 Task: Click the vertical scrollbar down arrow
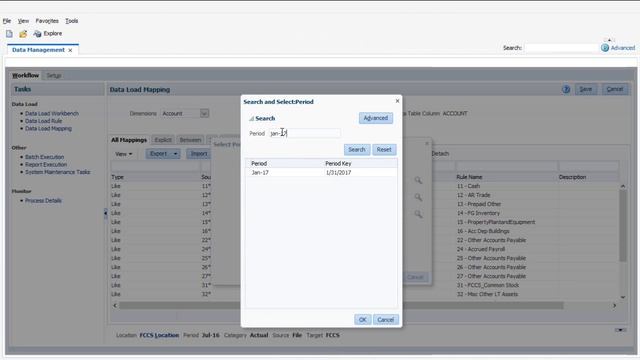click(x=623, y=297)
